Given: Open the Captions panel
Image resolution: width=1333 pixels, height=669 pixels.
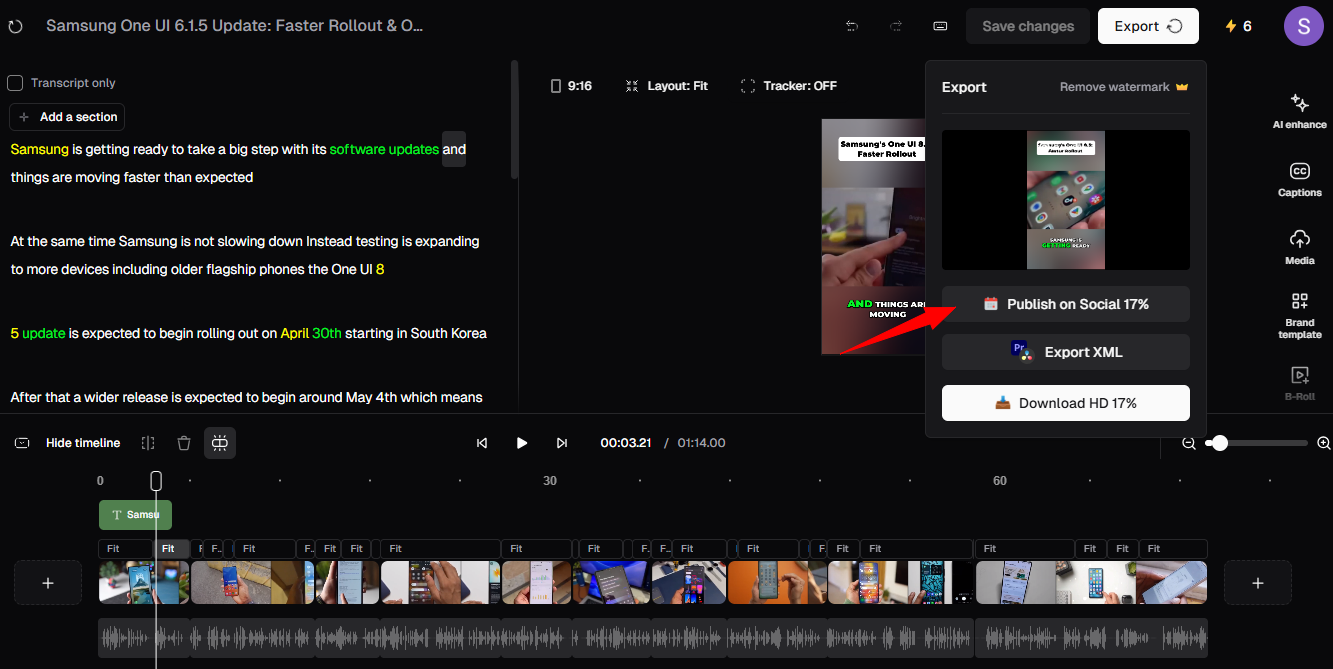Looking at the screenshot, I should click(x=1299, y=180).
